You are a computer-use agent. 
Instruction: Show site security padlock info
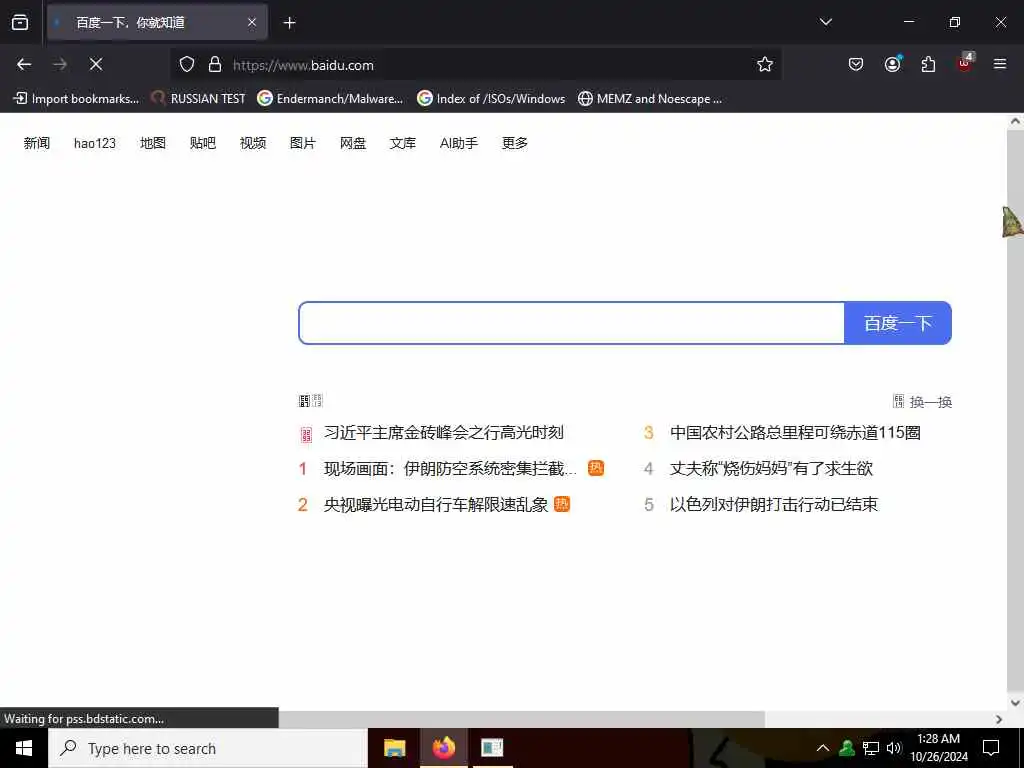tap(215, 65)
